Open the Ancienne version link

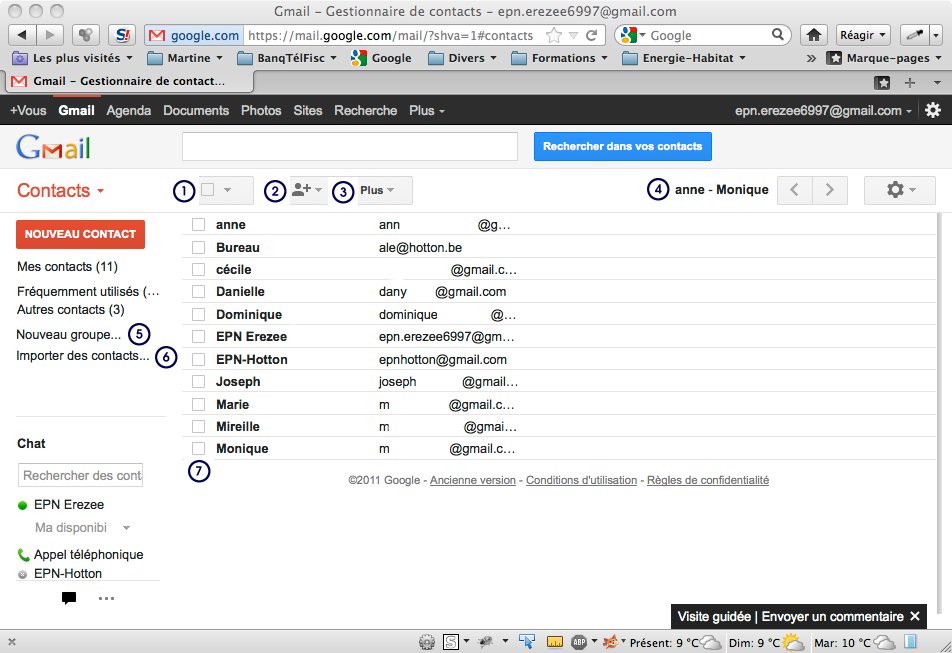tap(472, 480)
